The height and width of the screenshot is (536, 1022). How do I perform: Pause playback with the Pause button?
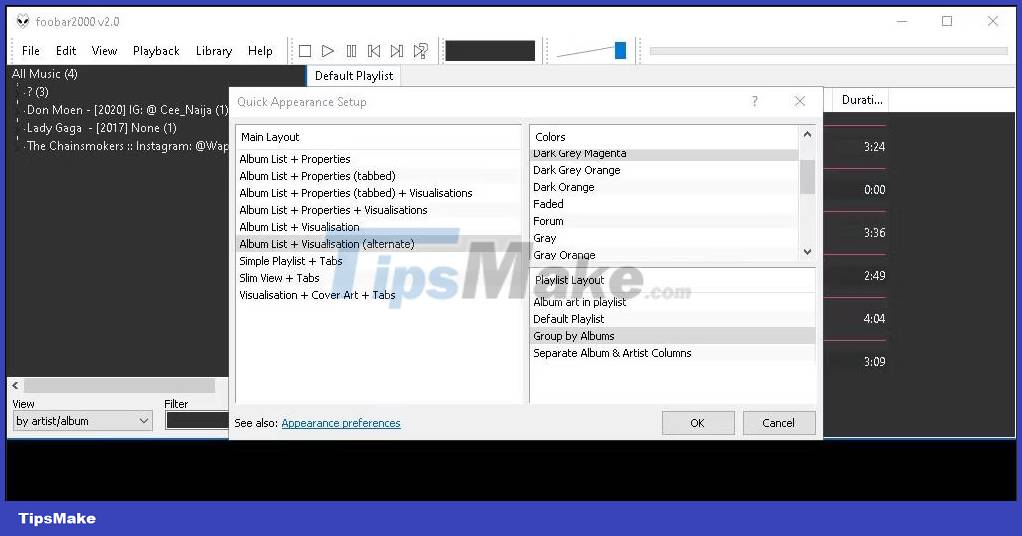pyautogui.click(x=351, y=51)
